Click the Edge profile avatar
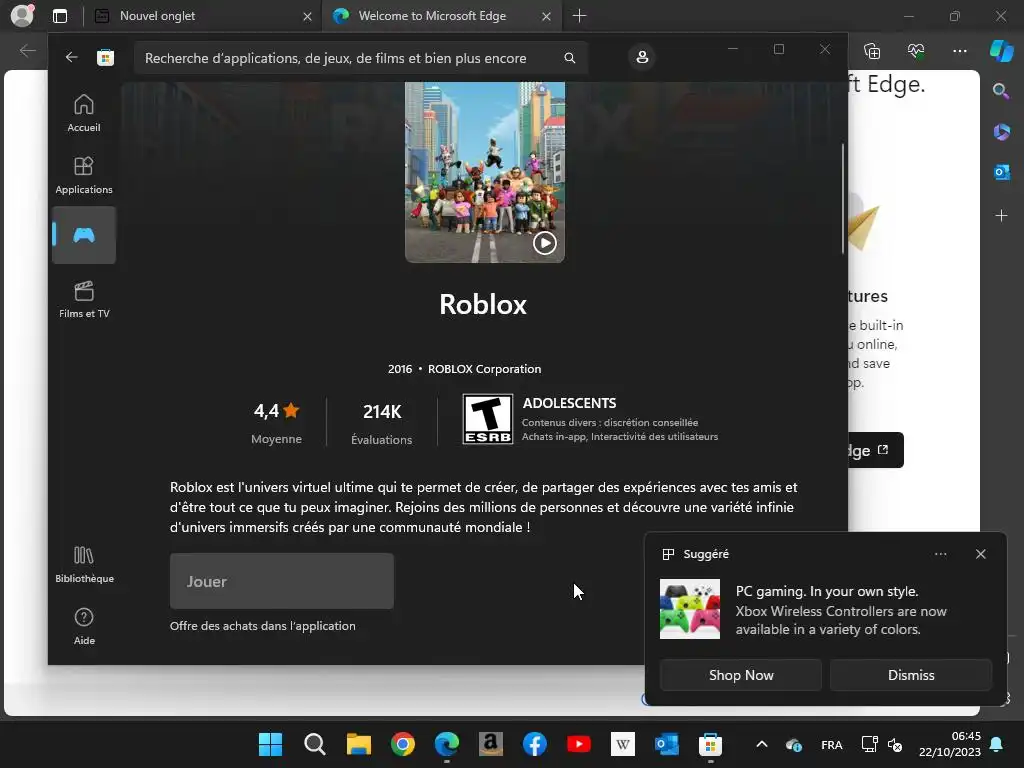The height and width of the screenshot is (768, 1024). pos(22,15)
